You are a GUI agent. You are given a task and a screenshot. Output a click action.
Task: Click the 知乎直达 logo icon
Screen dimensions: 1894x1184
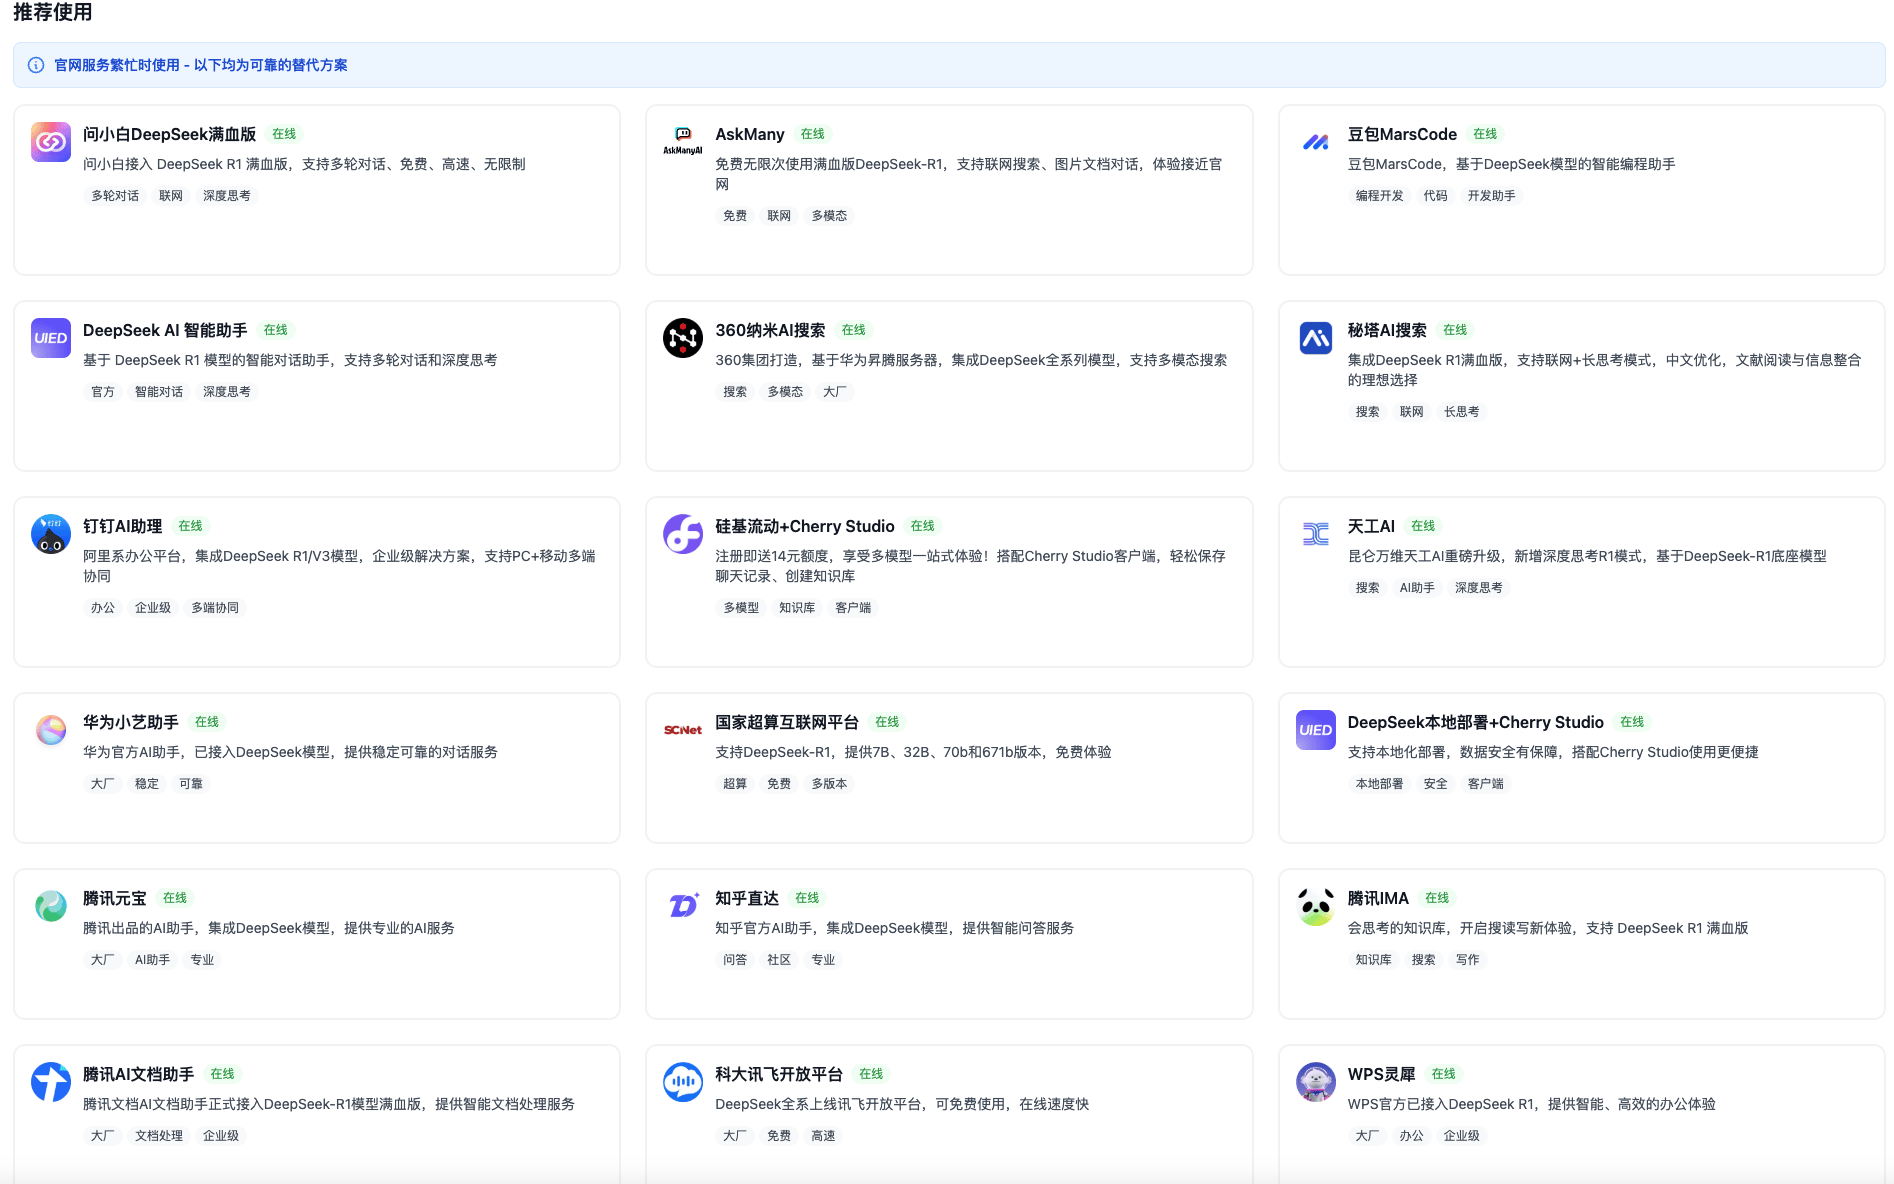tap(683, 906)
